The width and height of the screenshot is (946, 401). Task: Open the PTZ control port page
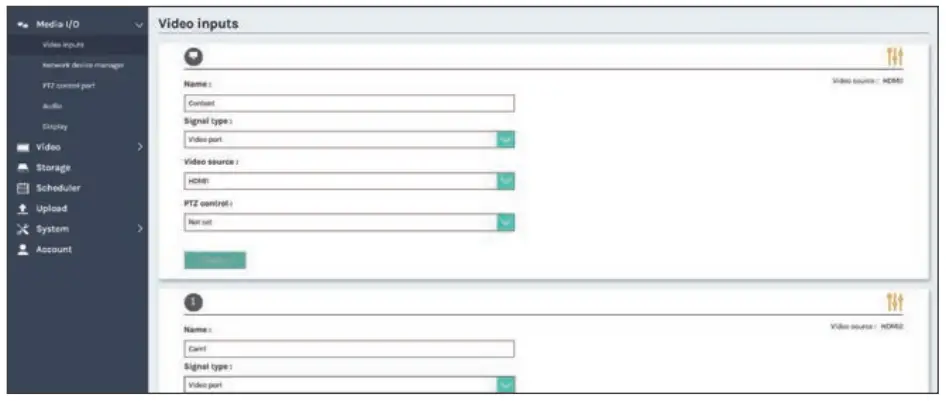coord(69,86)
